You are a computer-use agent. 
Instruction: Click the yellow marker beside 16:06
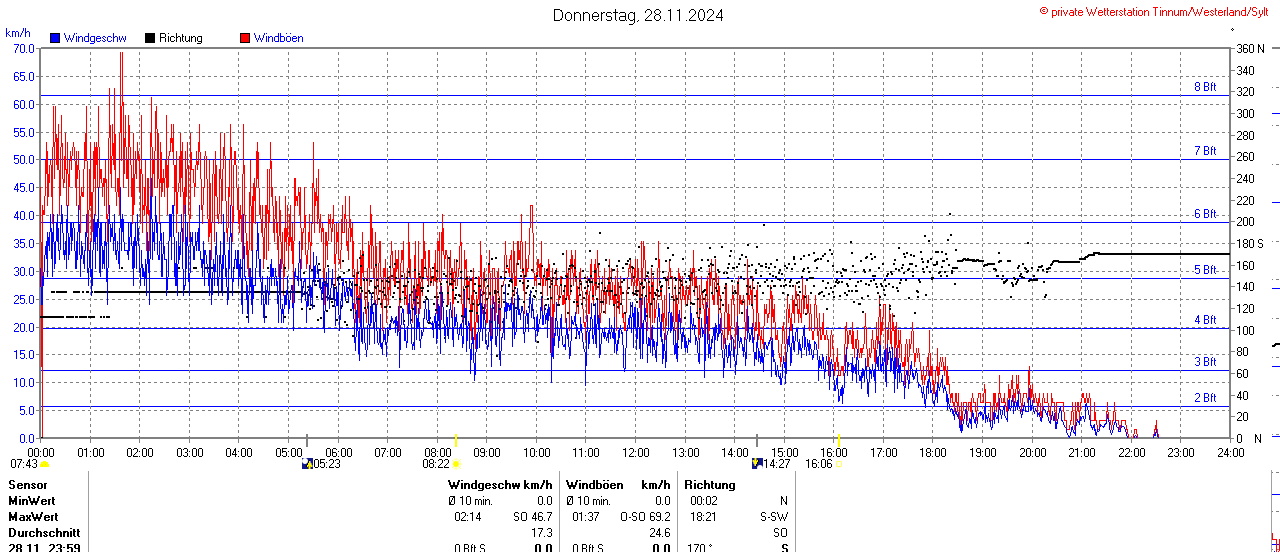tap(839, 464)
